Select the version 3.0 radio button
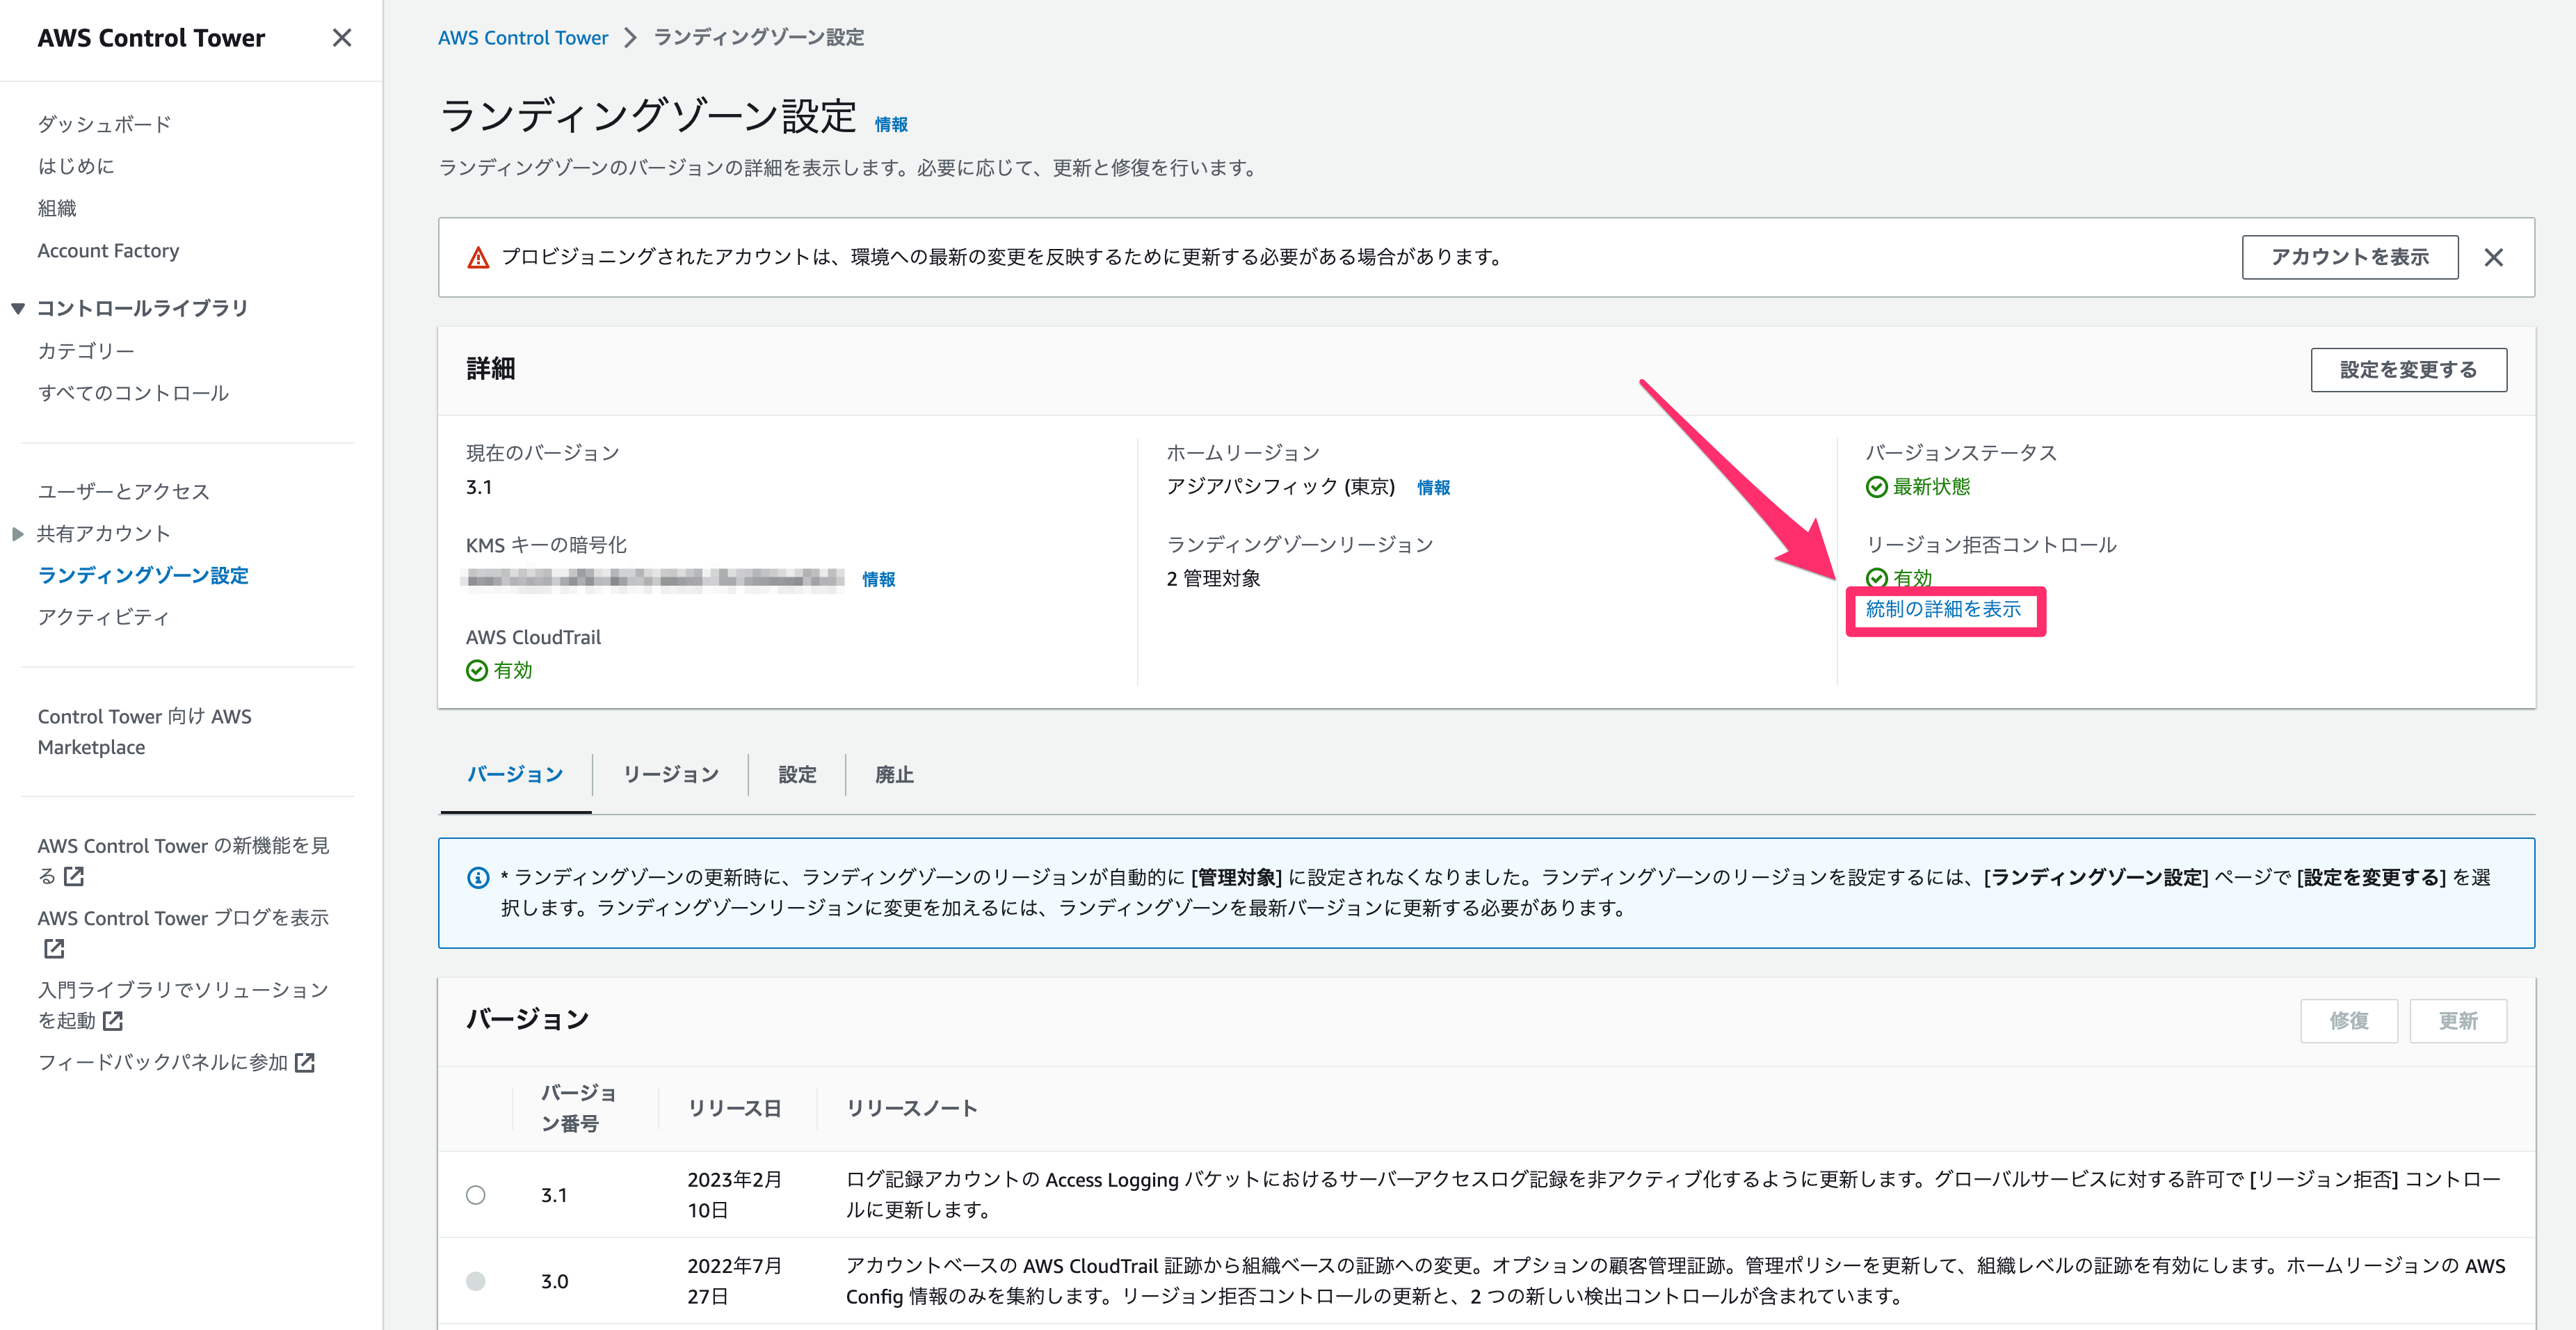The width and height of the screenshot is (2576, 1330). (x=476, y=1281)
